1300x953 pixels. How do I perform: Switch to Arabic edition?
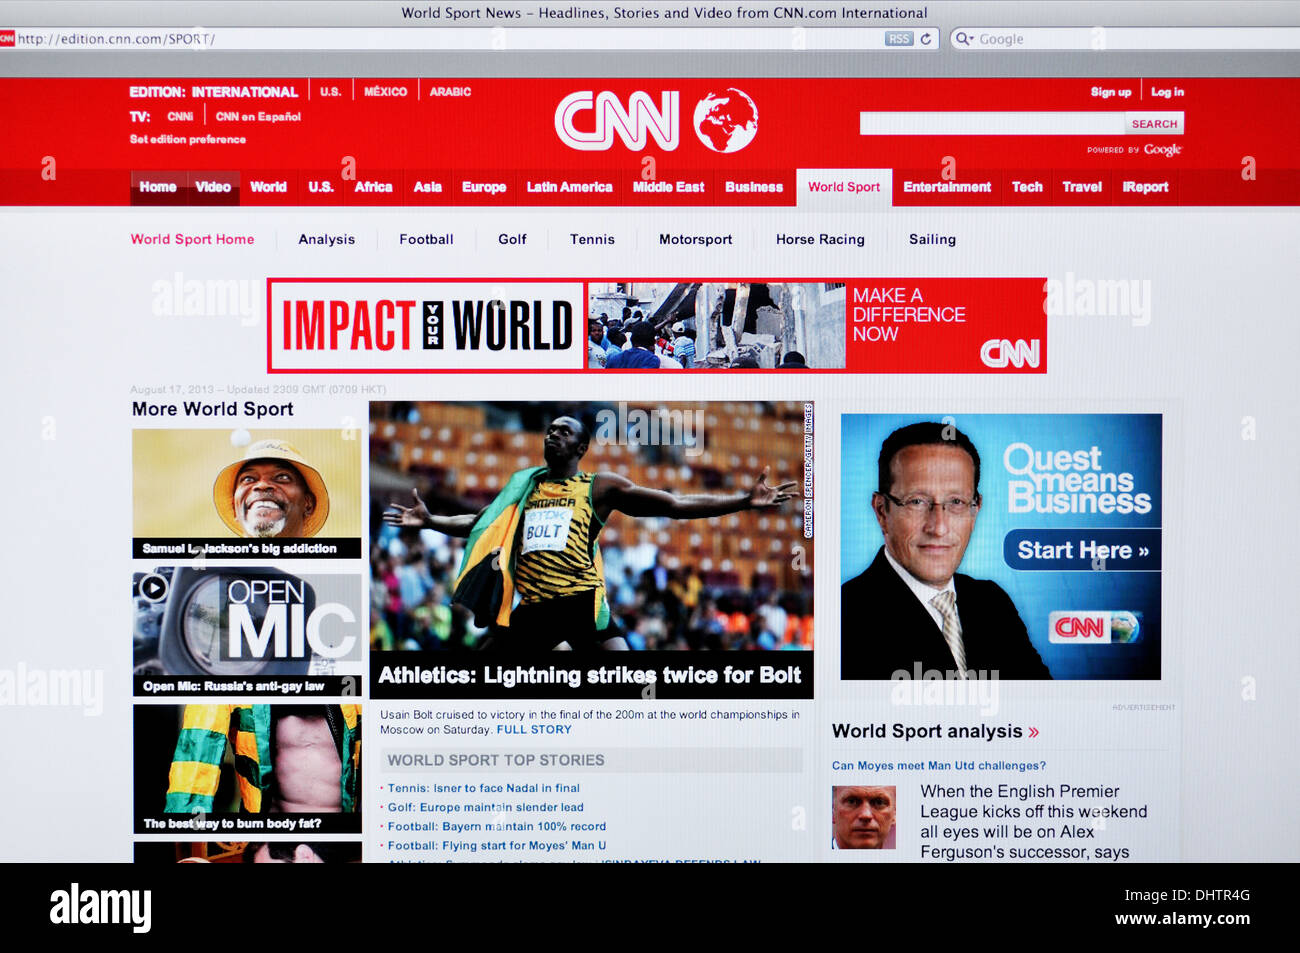tap(450, 92)
